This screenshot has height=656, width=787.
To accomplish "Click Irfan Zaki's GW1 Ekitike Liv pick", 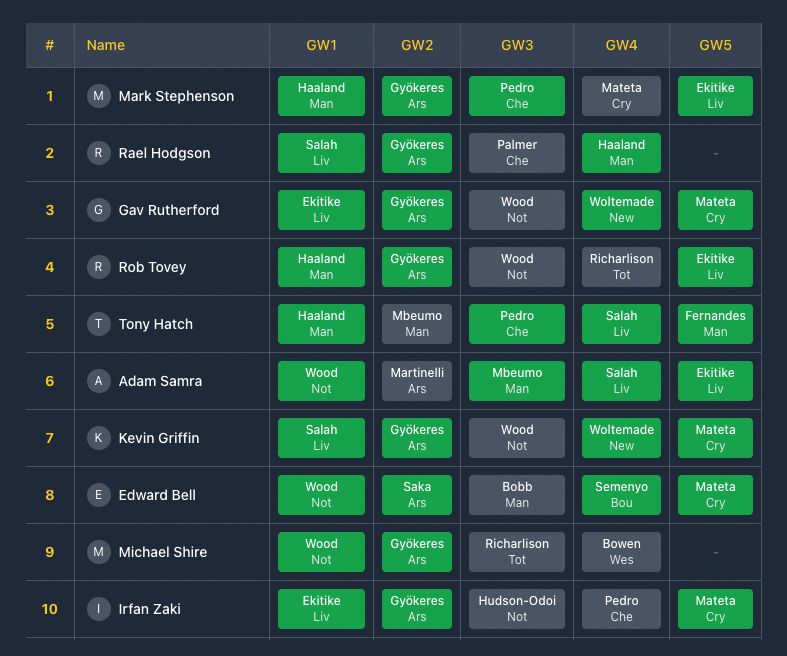I will tap(321, 609).
